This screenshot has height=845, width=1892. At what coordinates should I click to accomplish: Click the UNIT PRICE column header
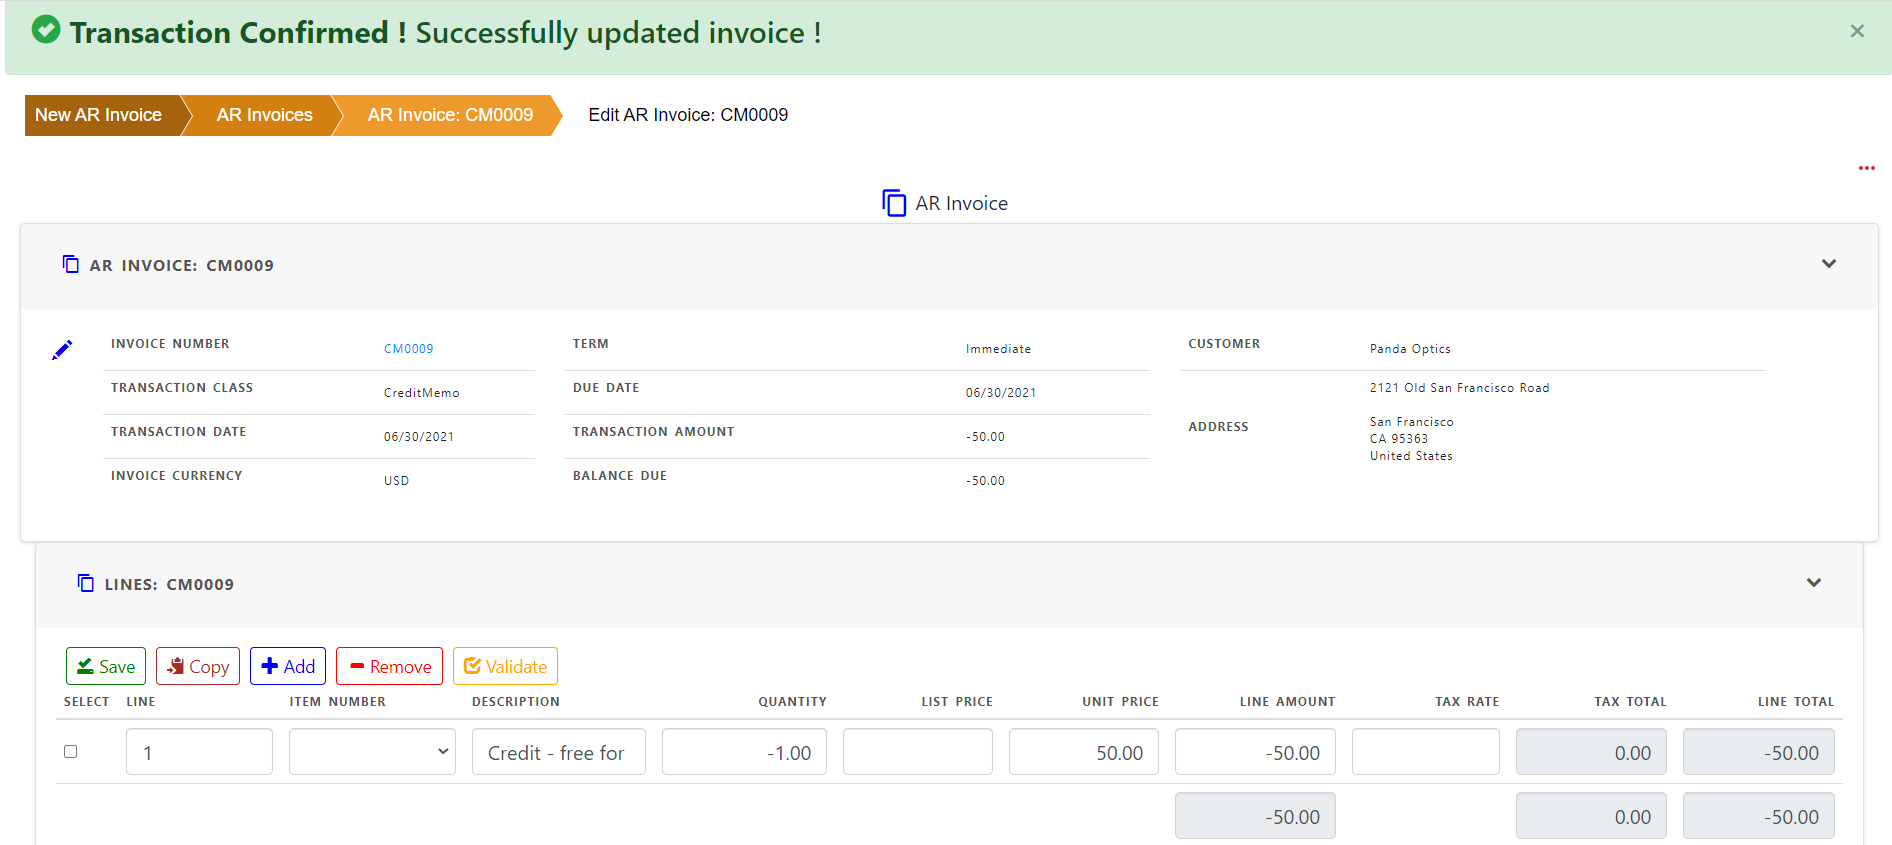(x=1120, y=702)
